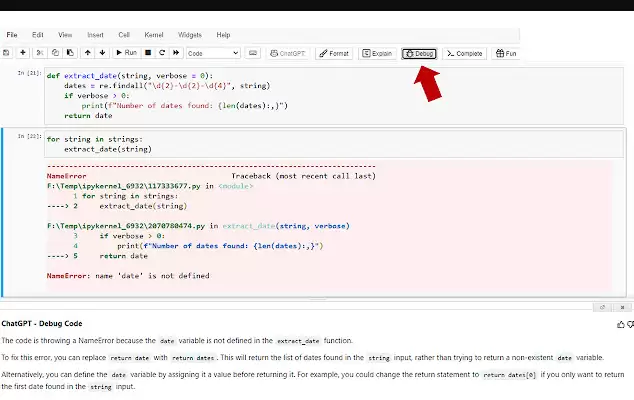Viewport: 634px width, 400px height.
Task: Open the Edit menu
Action: click(38, 35)
